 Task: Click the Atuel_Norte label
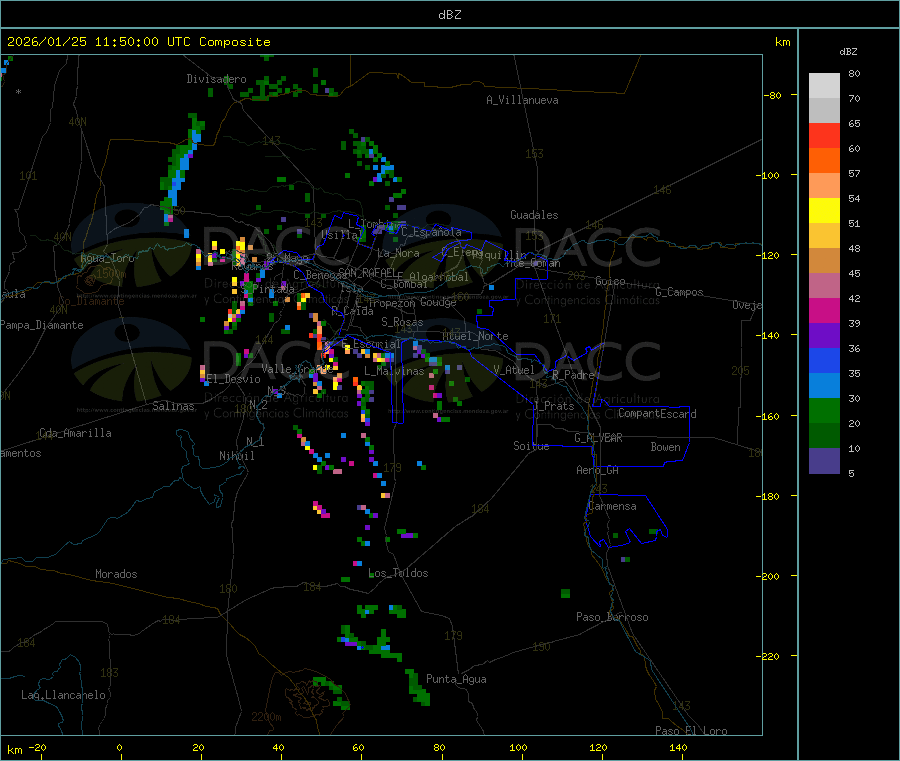(475, 336)
